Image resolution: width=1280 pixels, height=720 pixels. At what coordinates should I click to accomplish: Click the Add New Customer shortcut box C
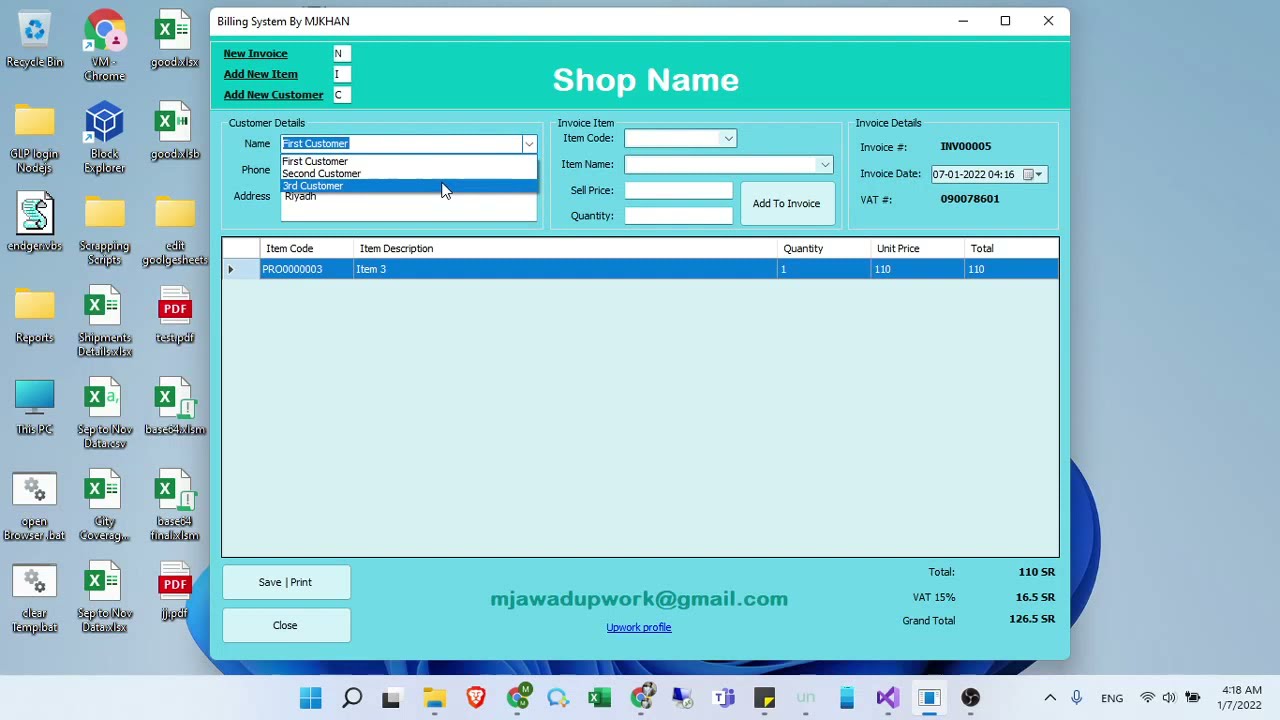tap(342, 95)
